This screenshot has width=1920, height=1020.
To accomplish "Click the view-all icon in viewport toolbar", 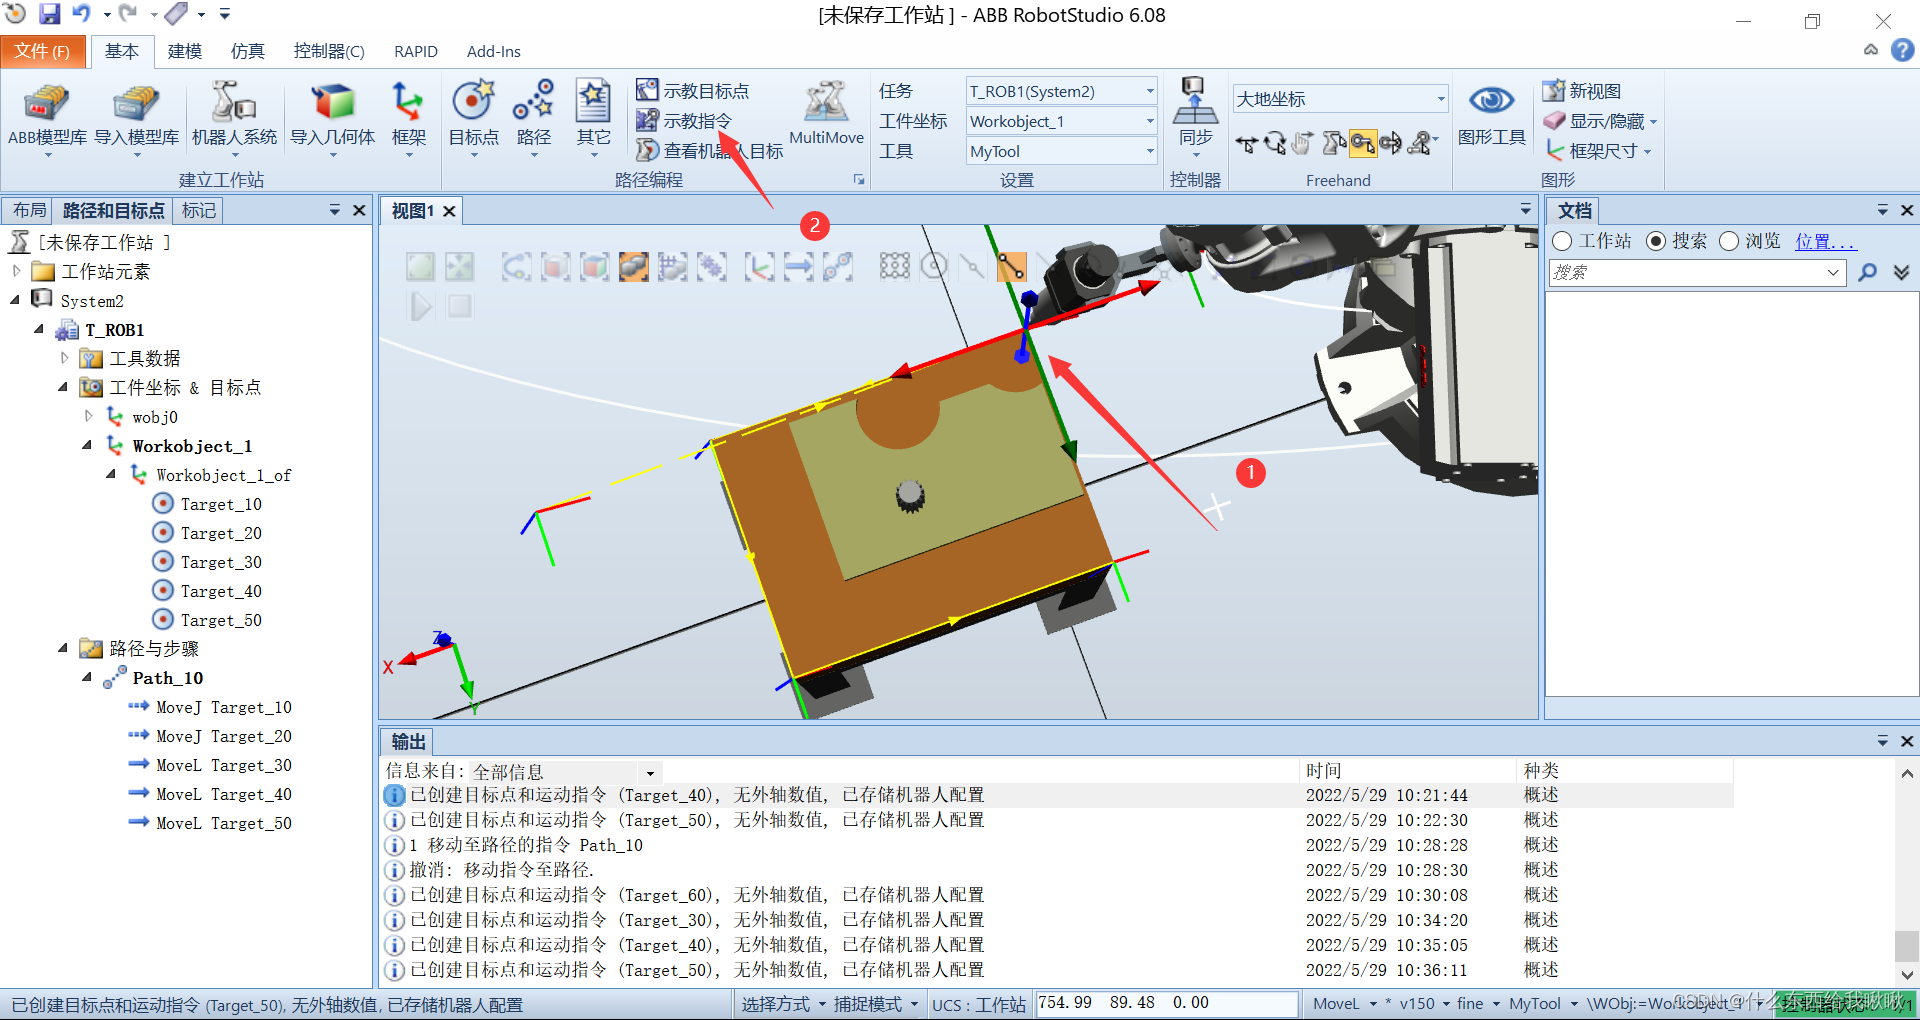I will point(420,266).
